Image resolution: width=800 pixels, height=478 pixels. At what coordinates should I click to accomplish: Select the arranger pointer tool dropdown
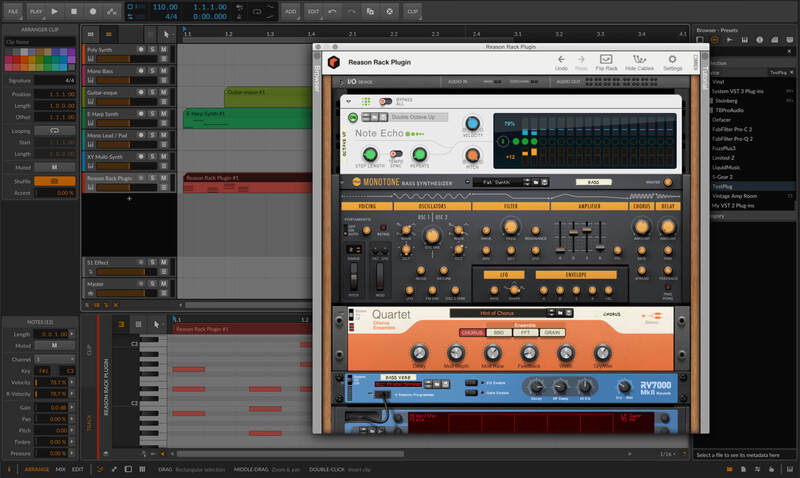coord(166,34)
